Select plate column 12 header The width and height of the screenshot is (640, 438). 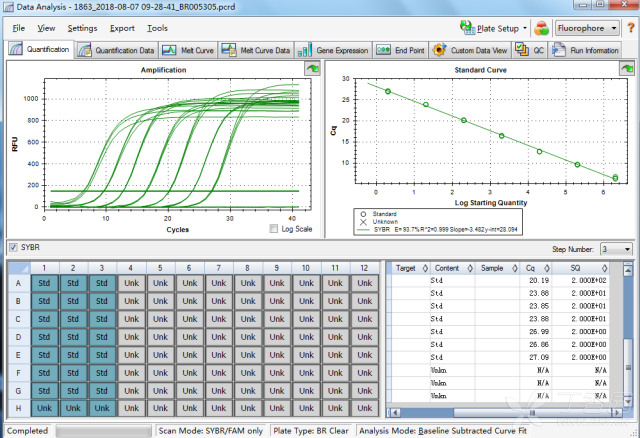(364, 268)
